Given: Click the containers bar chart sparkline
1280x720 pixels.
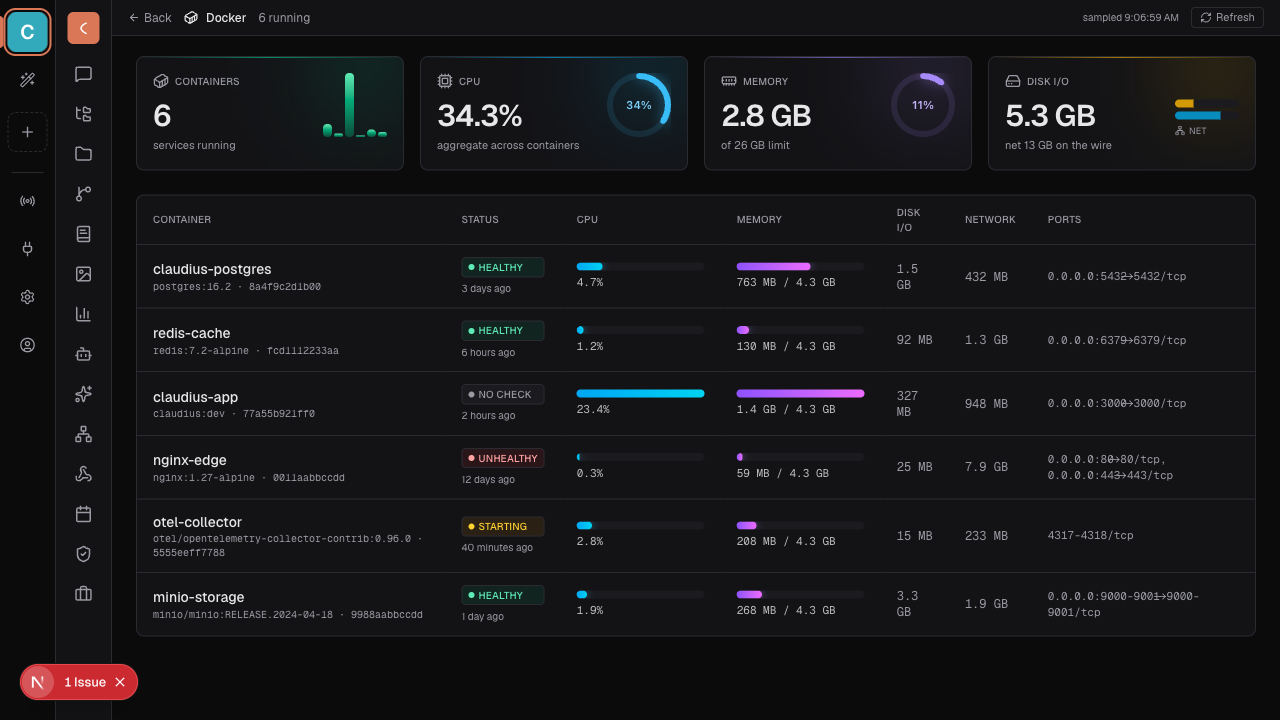Looking at the screenshot, I should pyautogui.click(x=355, y=105).
